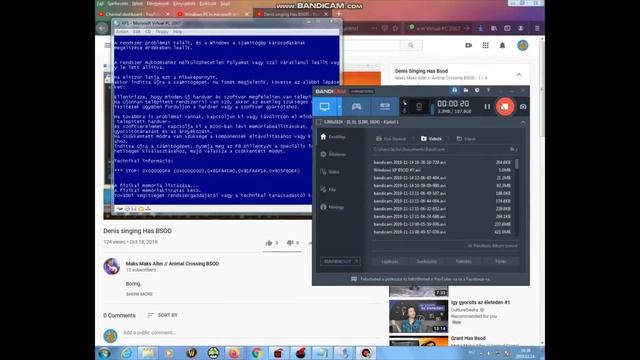Click the Upload (Feltöltés) button in Bandicam

tap(463, 261)
